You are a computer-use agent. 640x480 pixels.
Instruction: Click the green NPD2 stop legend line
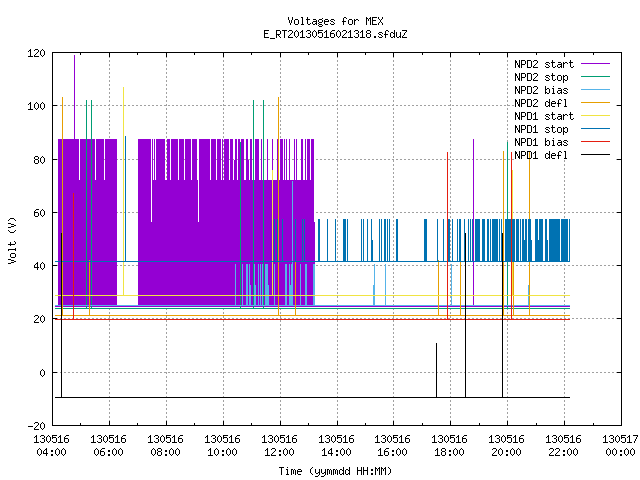tap(596, 77)
